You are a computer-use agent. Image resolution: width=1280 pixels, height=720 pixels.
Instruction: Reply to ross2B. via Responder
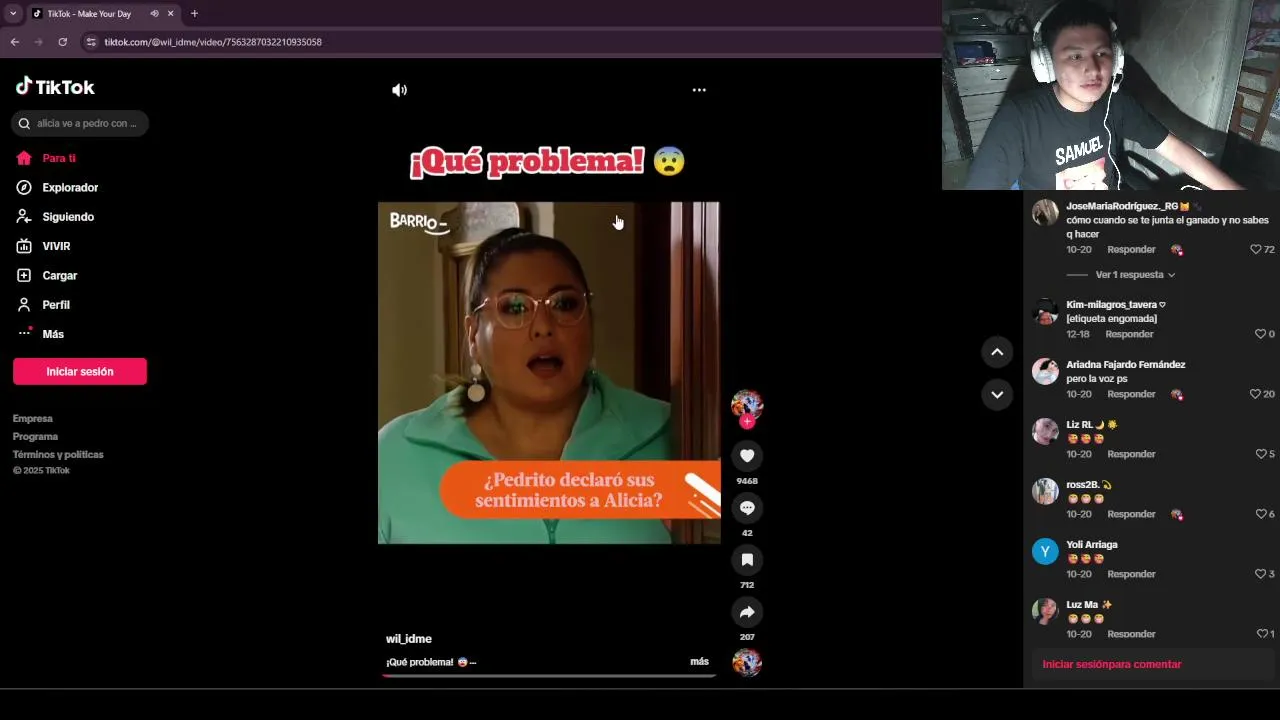point(1131,514)
